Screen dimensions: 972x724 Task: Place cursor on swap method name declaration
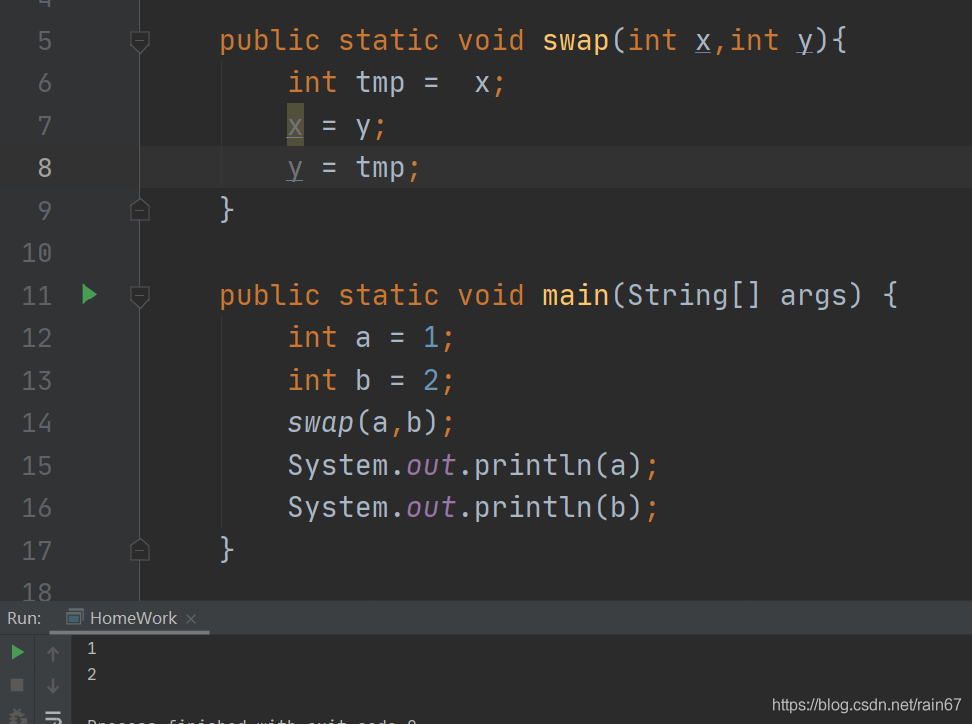(x=575, y=42)
